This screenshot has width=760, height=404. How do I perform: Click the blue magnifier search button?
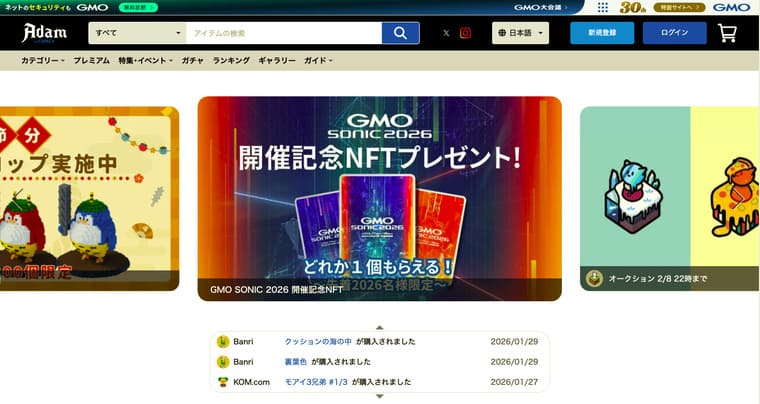(400, 33)
